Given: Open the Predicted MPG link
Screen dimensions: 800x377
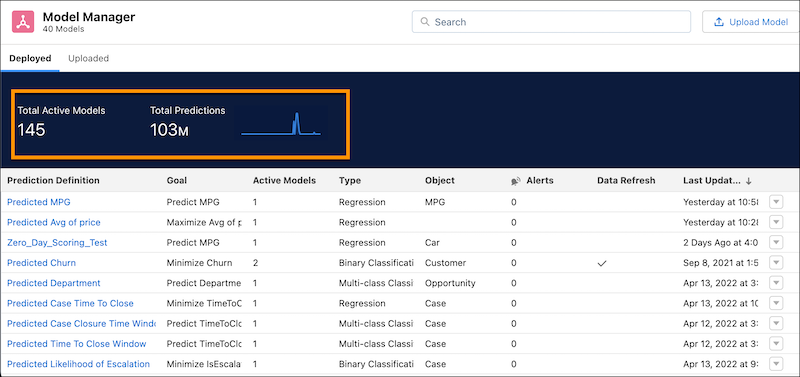Looking at the screenshot, I should point(39,202).
